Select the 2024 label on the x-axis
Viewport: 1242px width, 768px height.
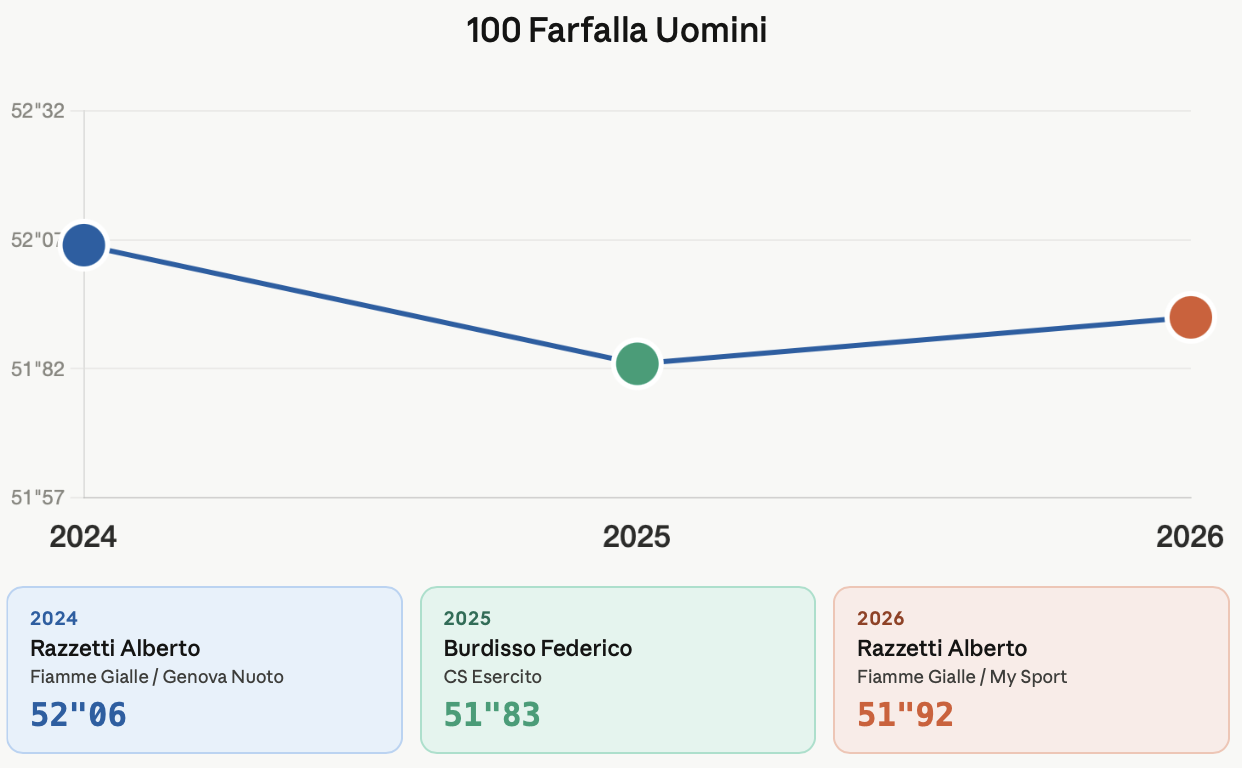84,537
